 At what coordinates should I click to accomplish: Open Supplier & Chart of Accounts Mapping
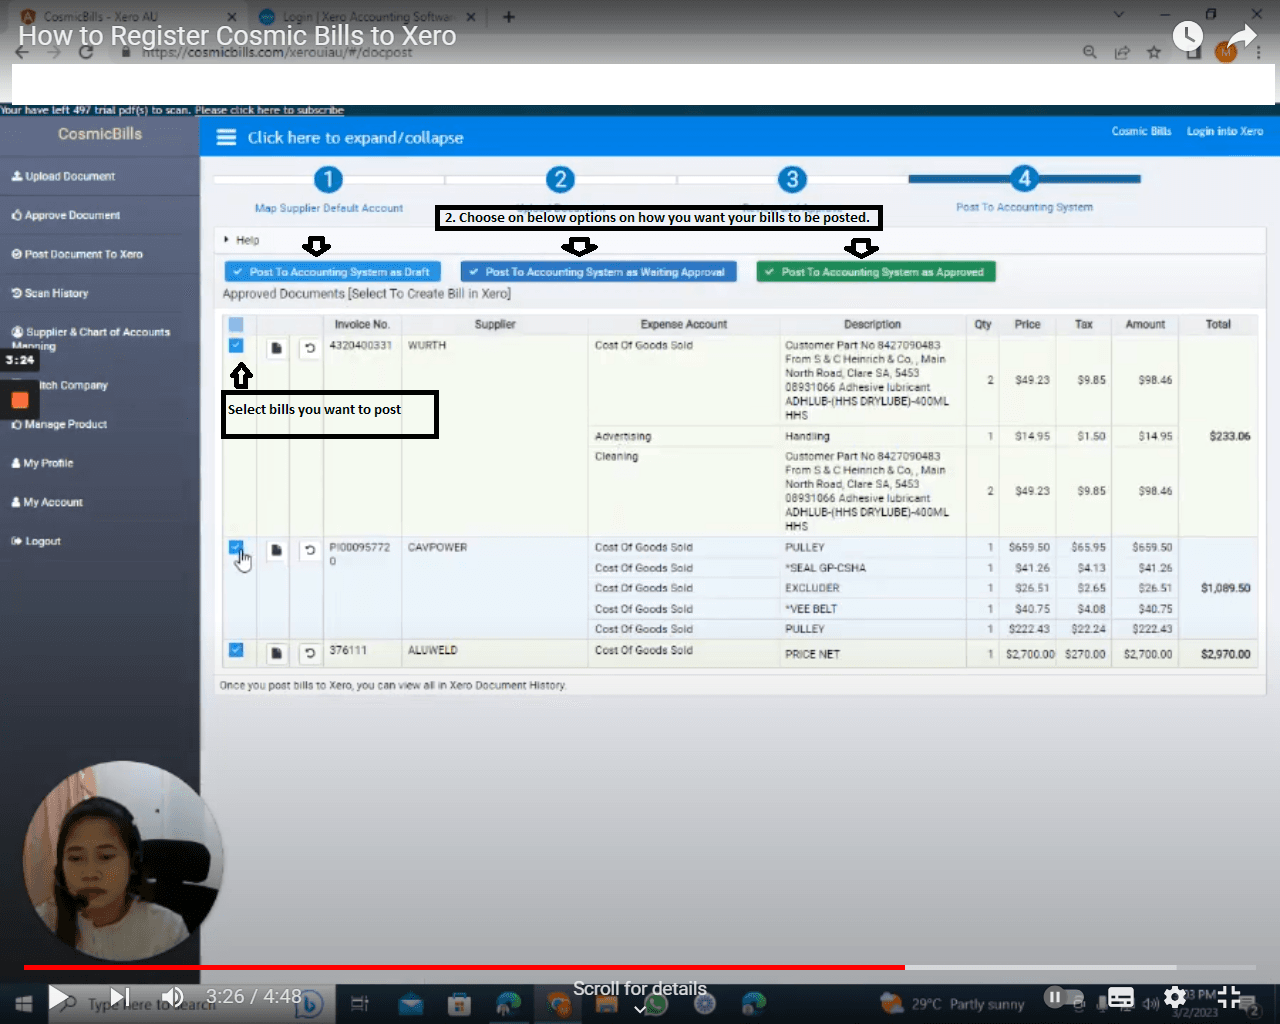91,339
